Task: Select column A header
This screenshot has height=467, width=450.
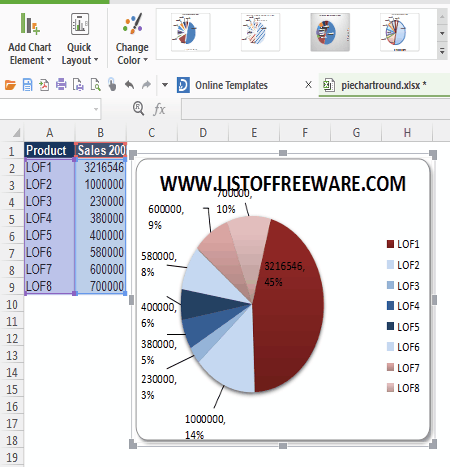Action: tap(50, 133)
